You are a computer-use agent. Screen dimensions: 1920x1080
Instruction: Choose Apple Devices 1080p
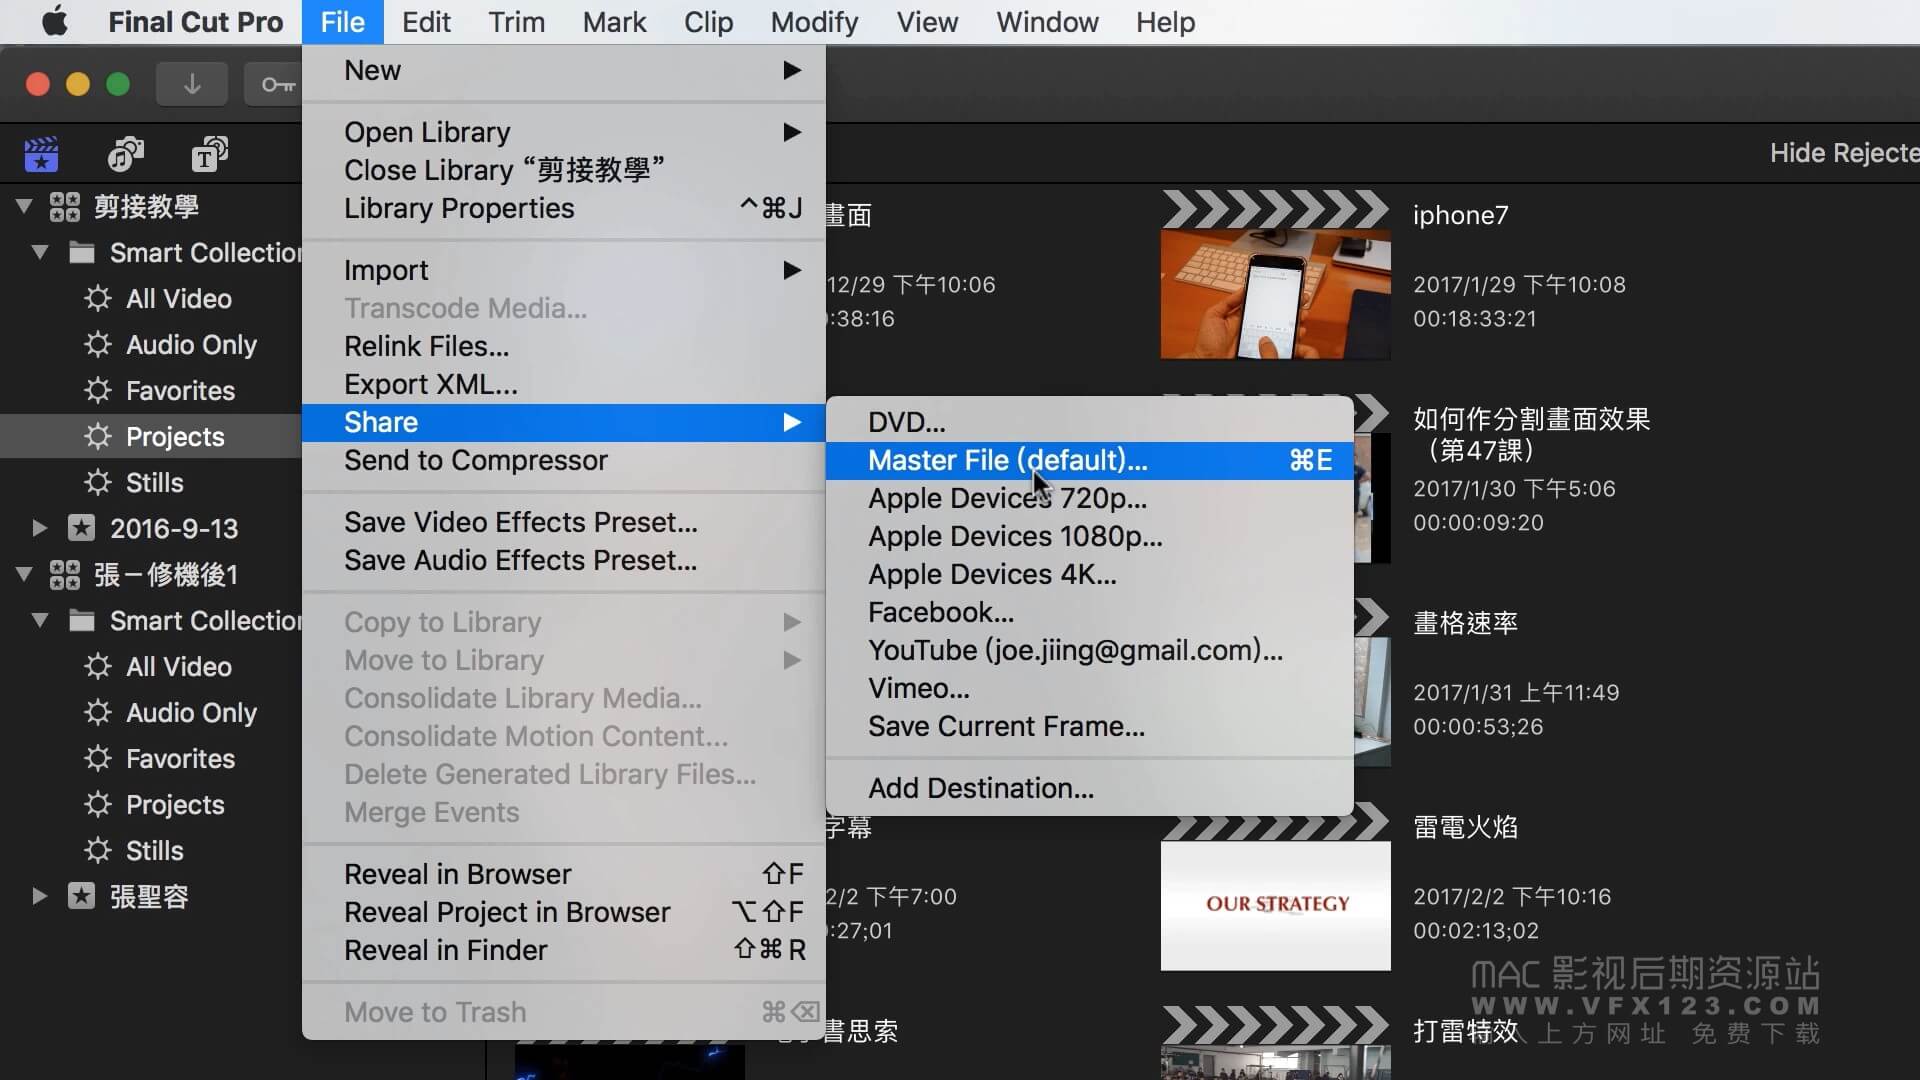[x=1090, y=536]
